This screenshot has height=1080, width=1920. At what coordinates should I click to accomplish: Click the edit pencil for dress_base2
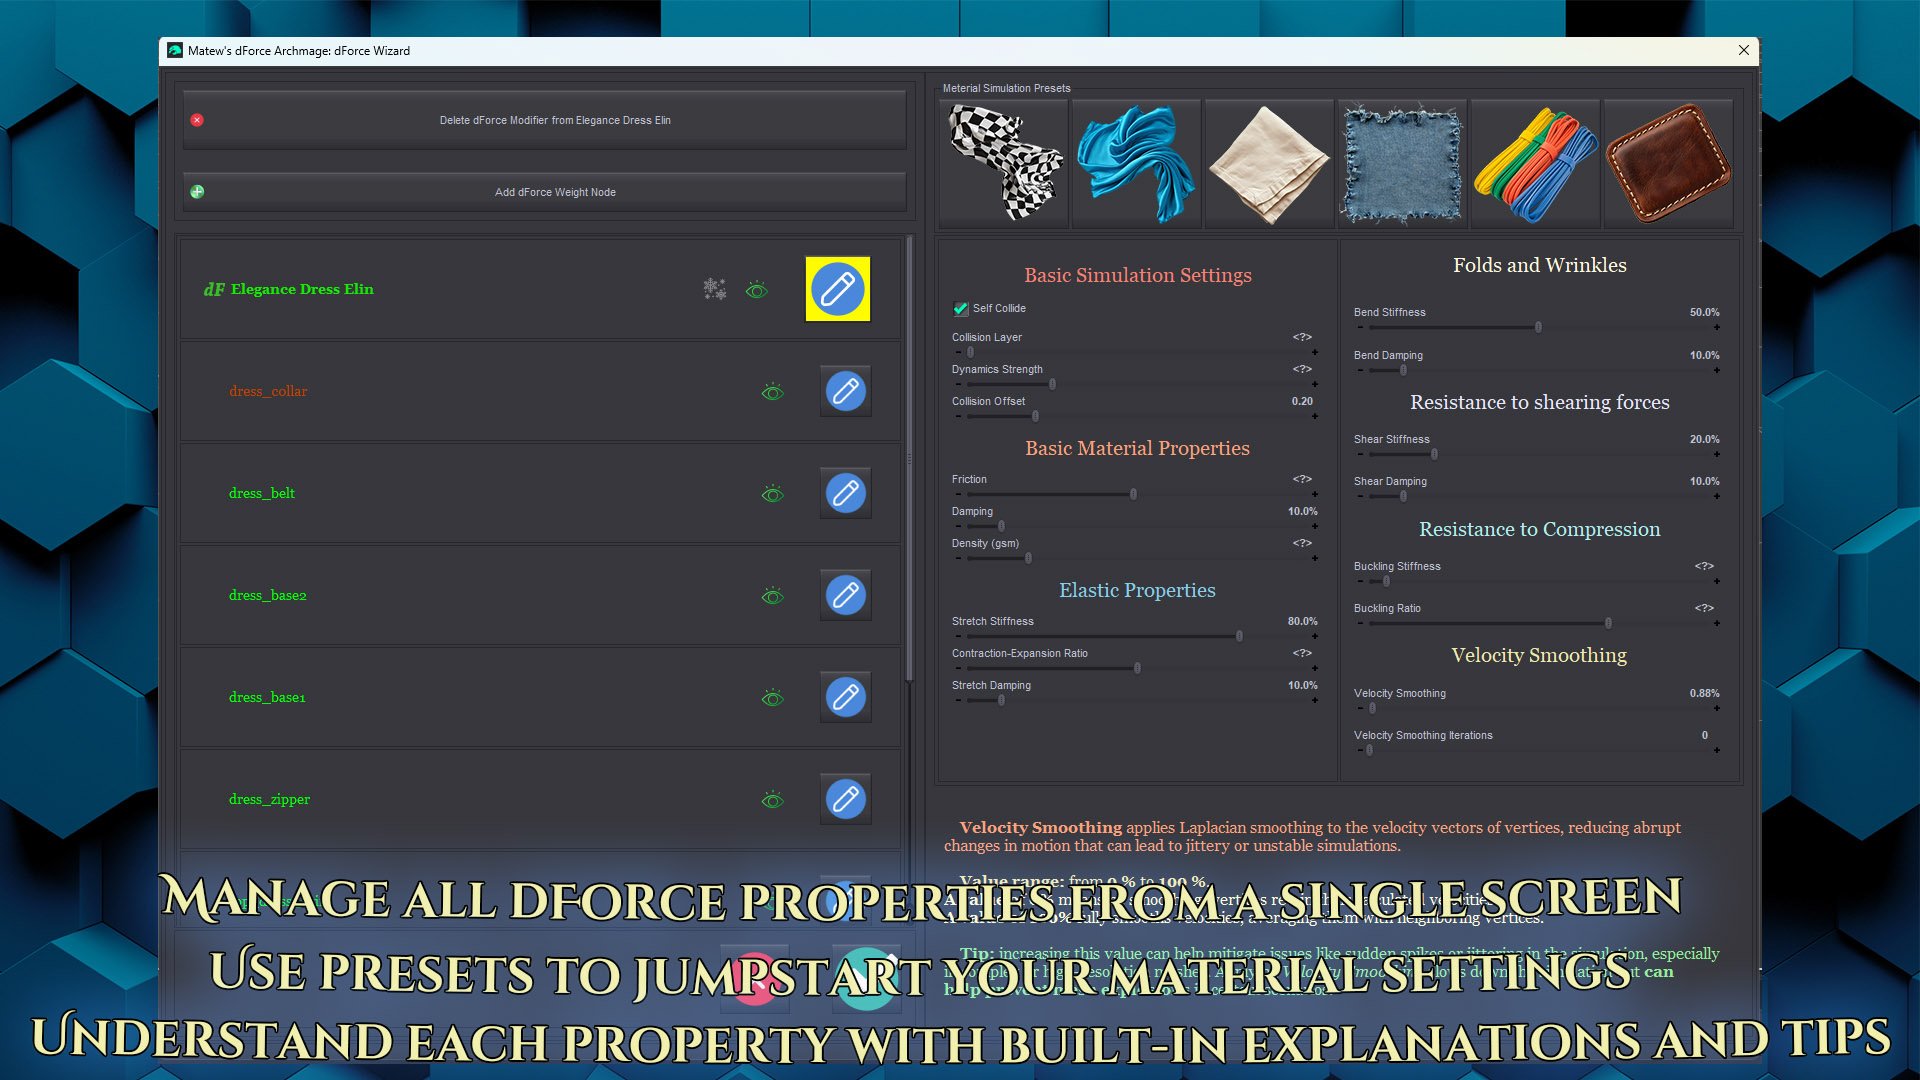click(845, 595)
